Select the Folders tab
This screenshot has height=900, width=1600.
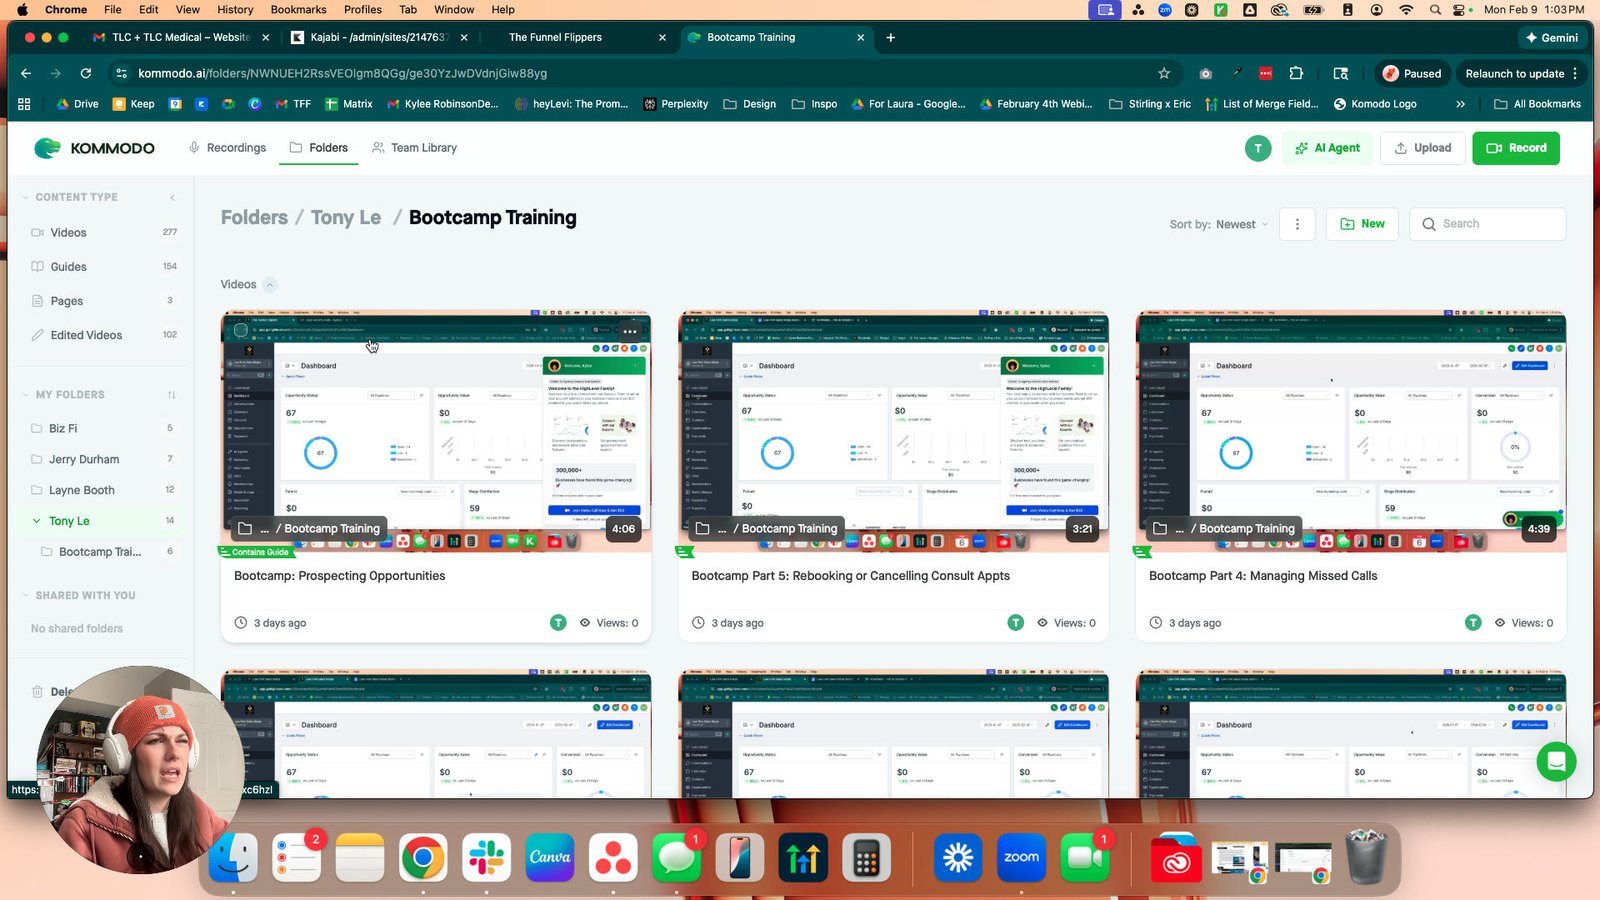pos(319,148)
